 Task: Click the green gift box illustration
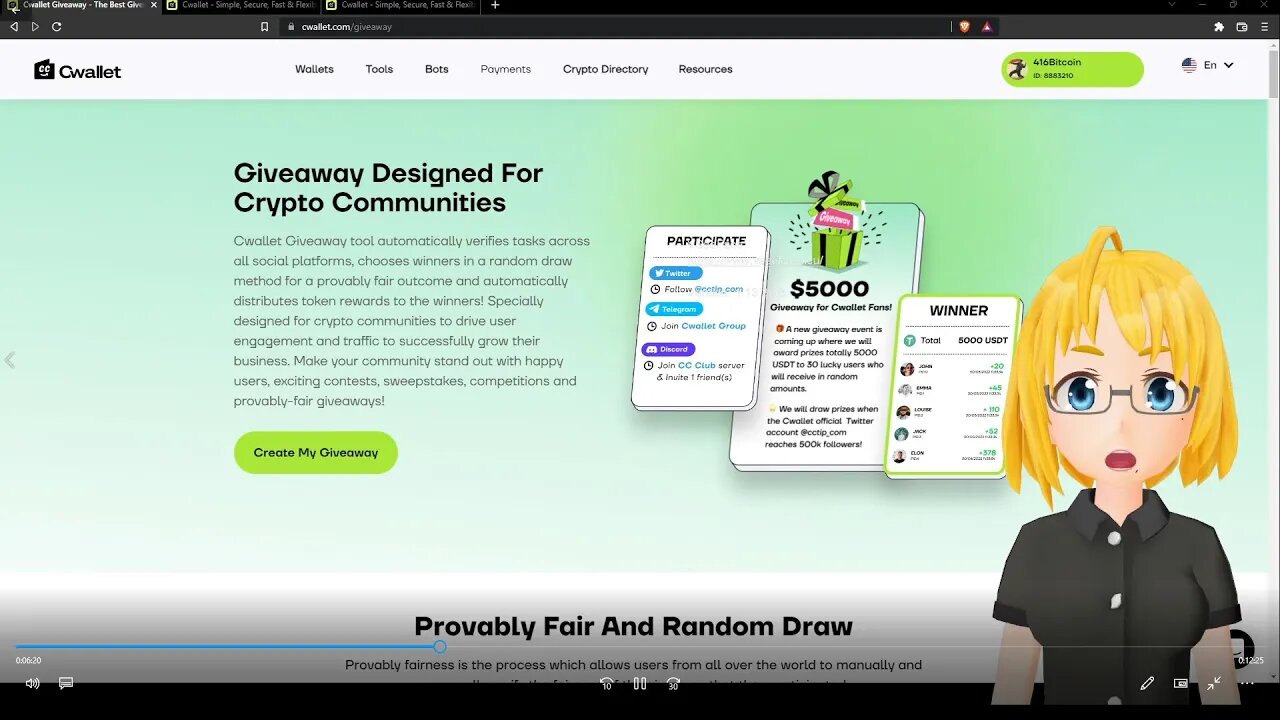[x=835, y=222]
